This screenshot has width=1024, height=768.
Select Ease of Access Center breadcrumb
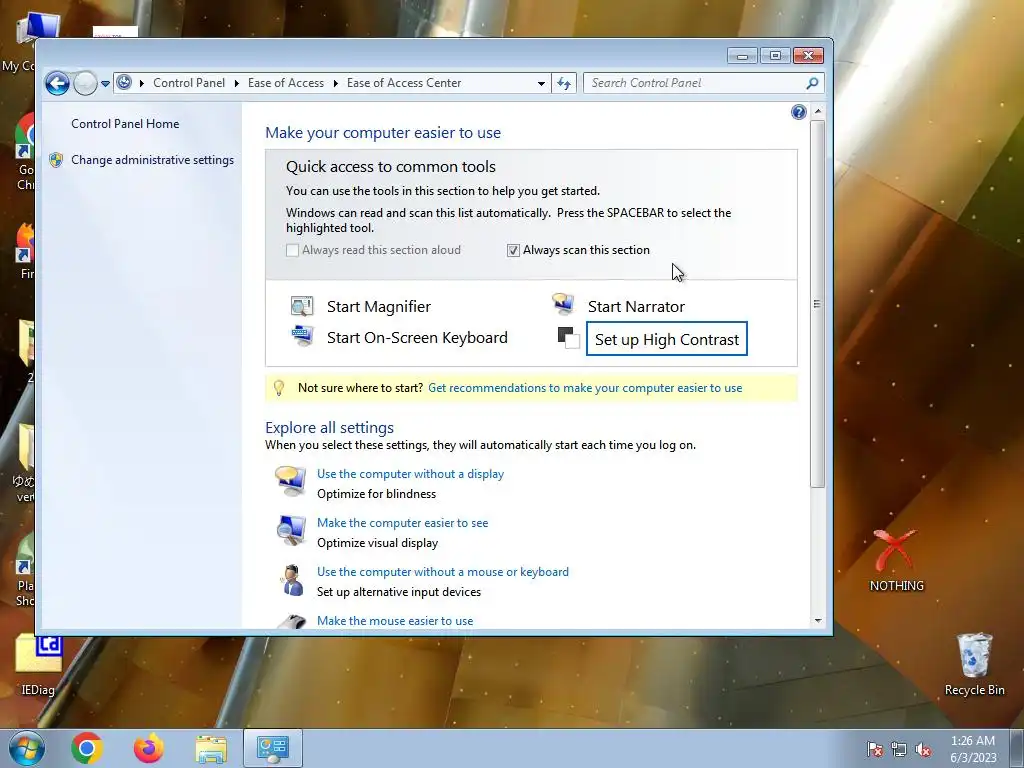404,83
